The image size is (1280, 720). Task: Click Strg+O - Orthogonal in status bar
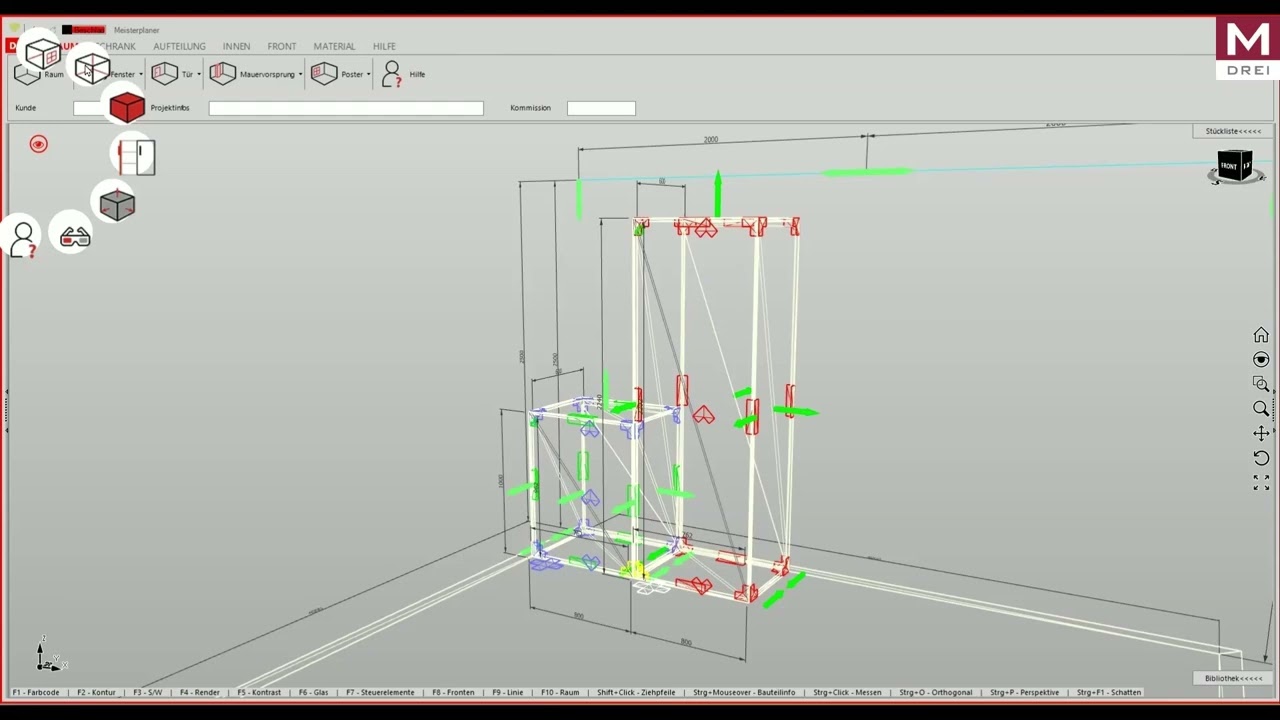[x=936, y=692]
